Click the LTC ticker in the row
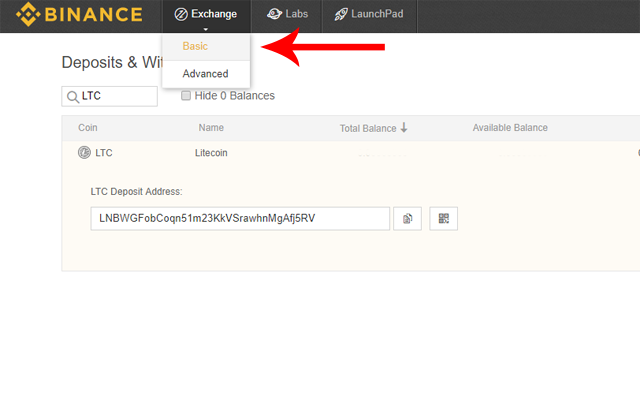The width and height of the screenshot is (640, 404). coord(104,153)
